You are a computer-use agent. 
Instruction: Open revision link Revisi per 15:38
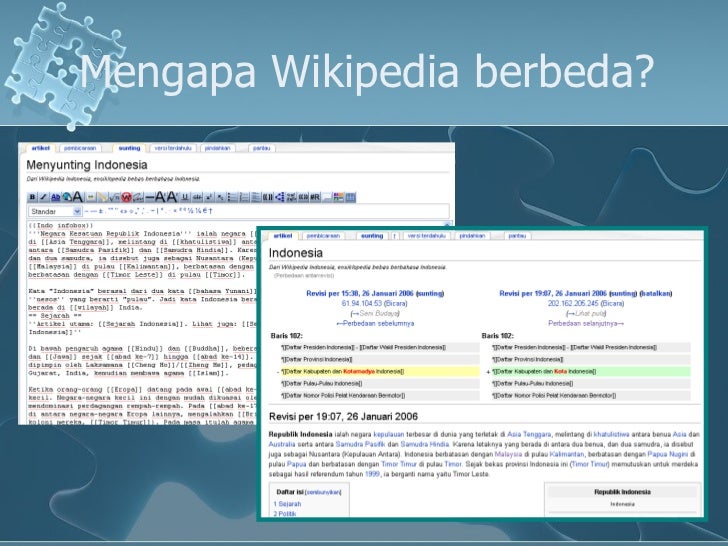[x=359, y=293]
